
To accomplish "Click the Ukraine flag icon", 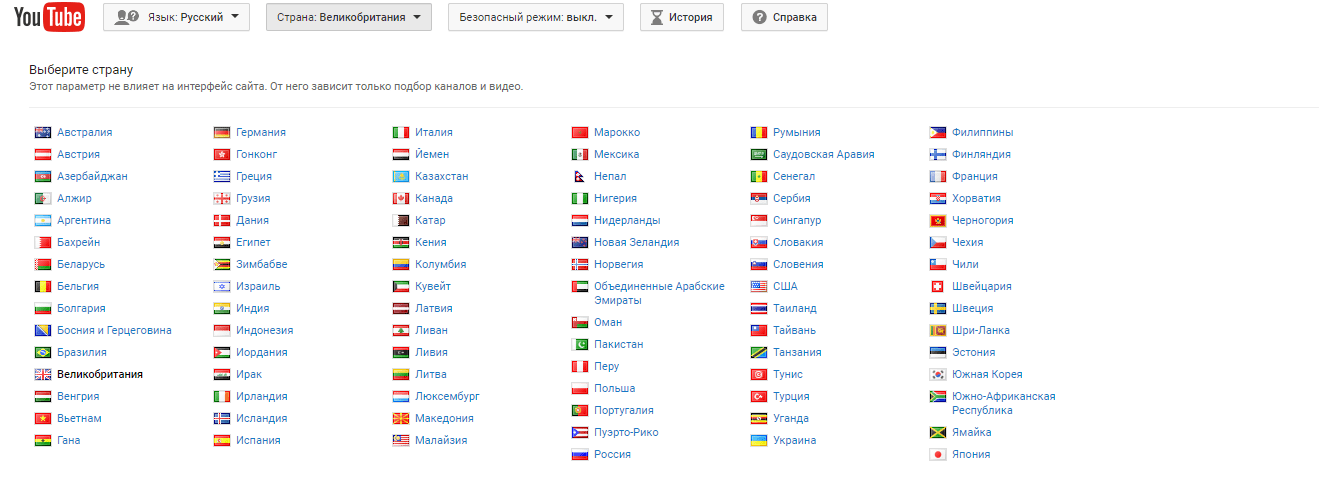I will 759,440.
